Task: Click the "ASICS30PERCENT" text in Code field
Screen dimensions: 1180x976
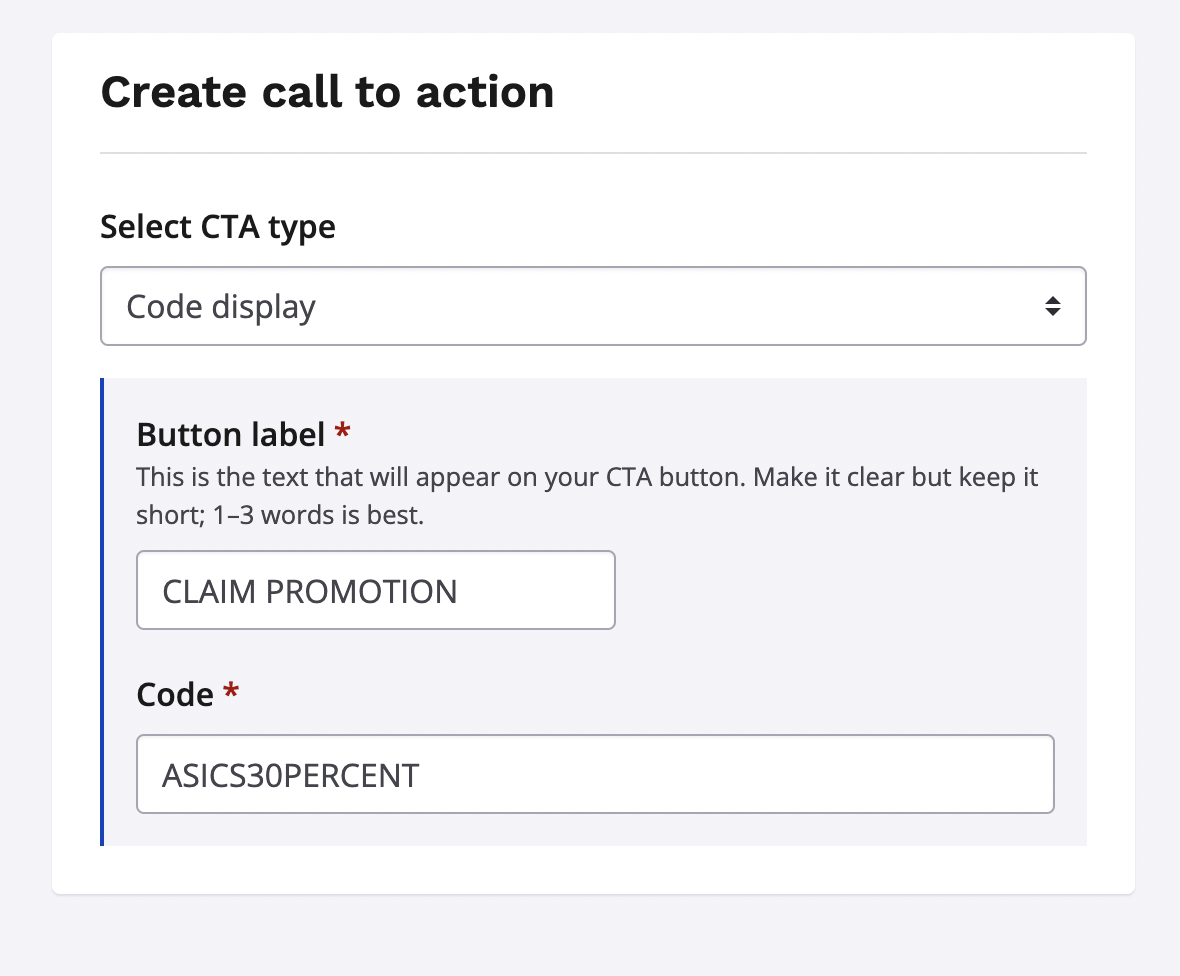Action: (290, 775)
